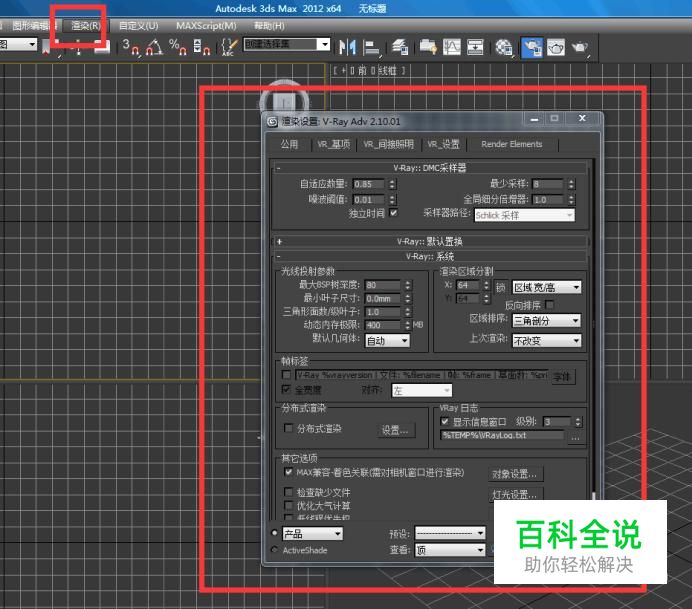Open the MAXScript (M) menu
692x609 pixels.
[206, 26]
